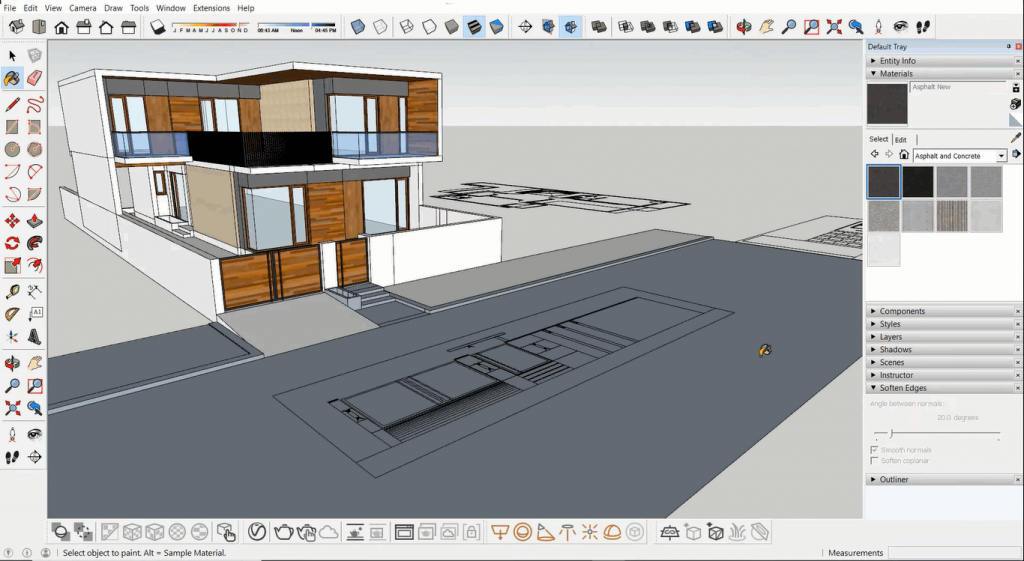
Task: Switch to Iso view in top toolbar
Action: click(16, 27)
